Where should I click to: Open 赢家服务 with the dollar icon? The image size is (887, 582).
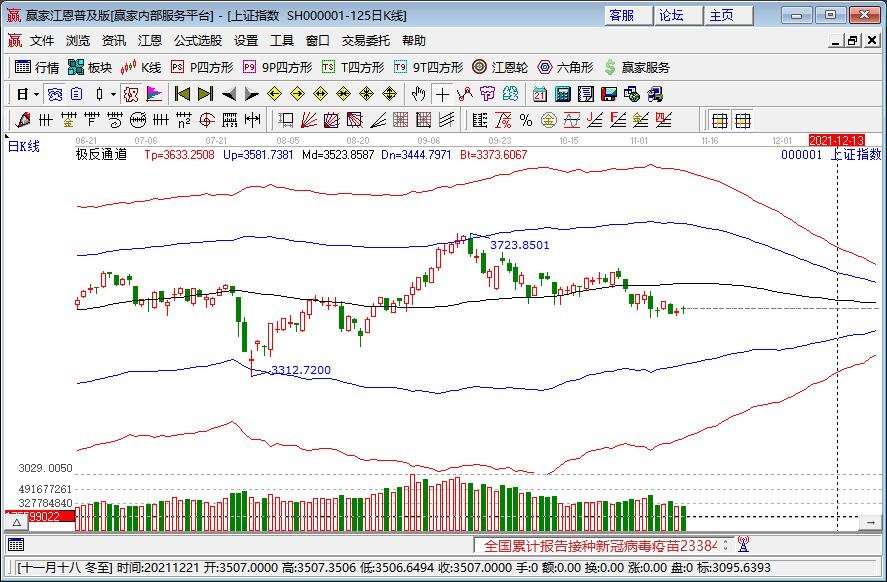[637, 67]
